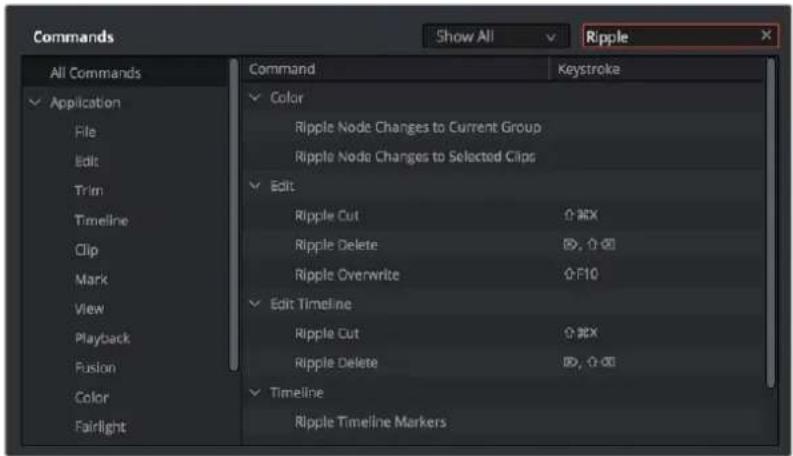Click the left category list scrollbar
Viewport: 793px width, 456px height.
[234, 215]
